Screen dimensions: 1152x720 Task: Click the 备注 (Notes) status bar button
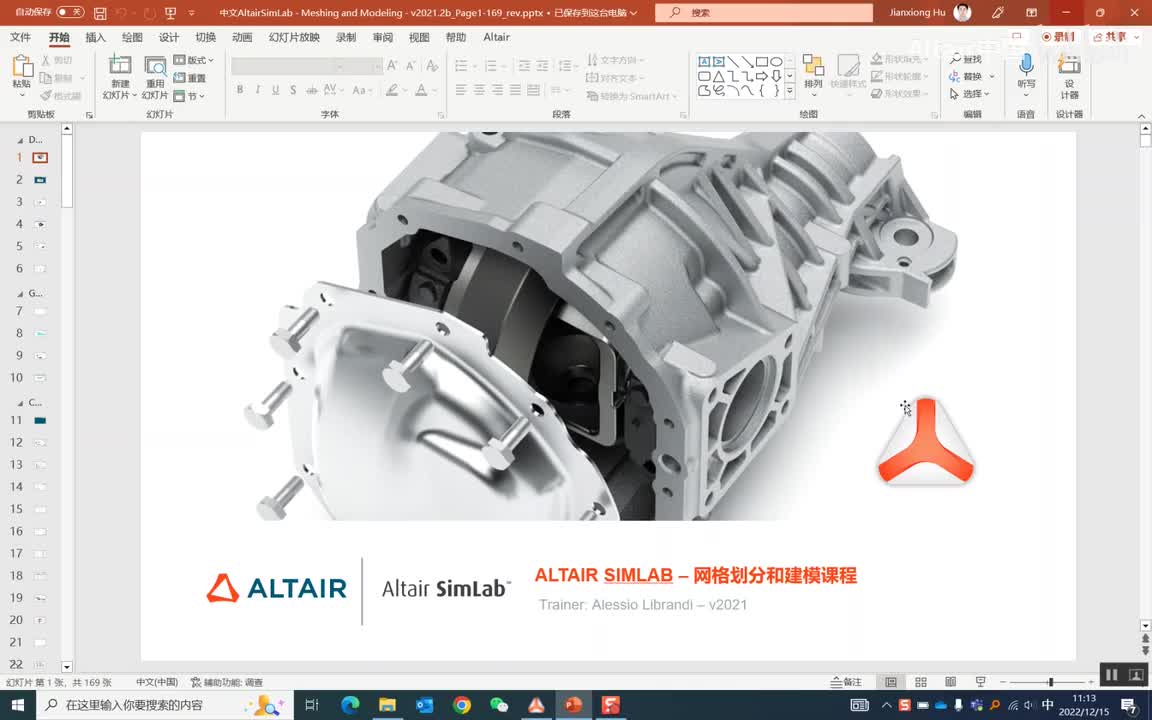pos(846,682)
